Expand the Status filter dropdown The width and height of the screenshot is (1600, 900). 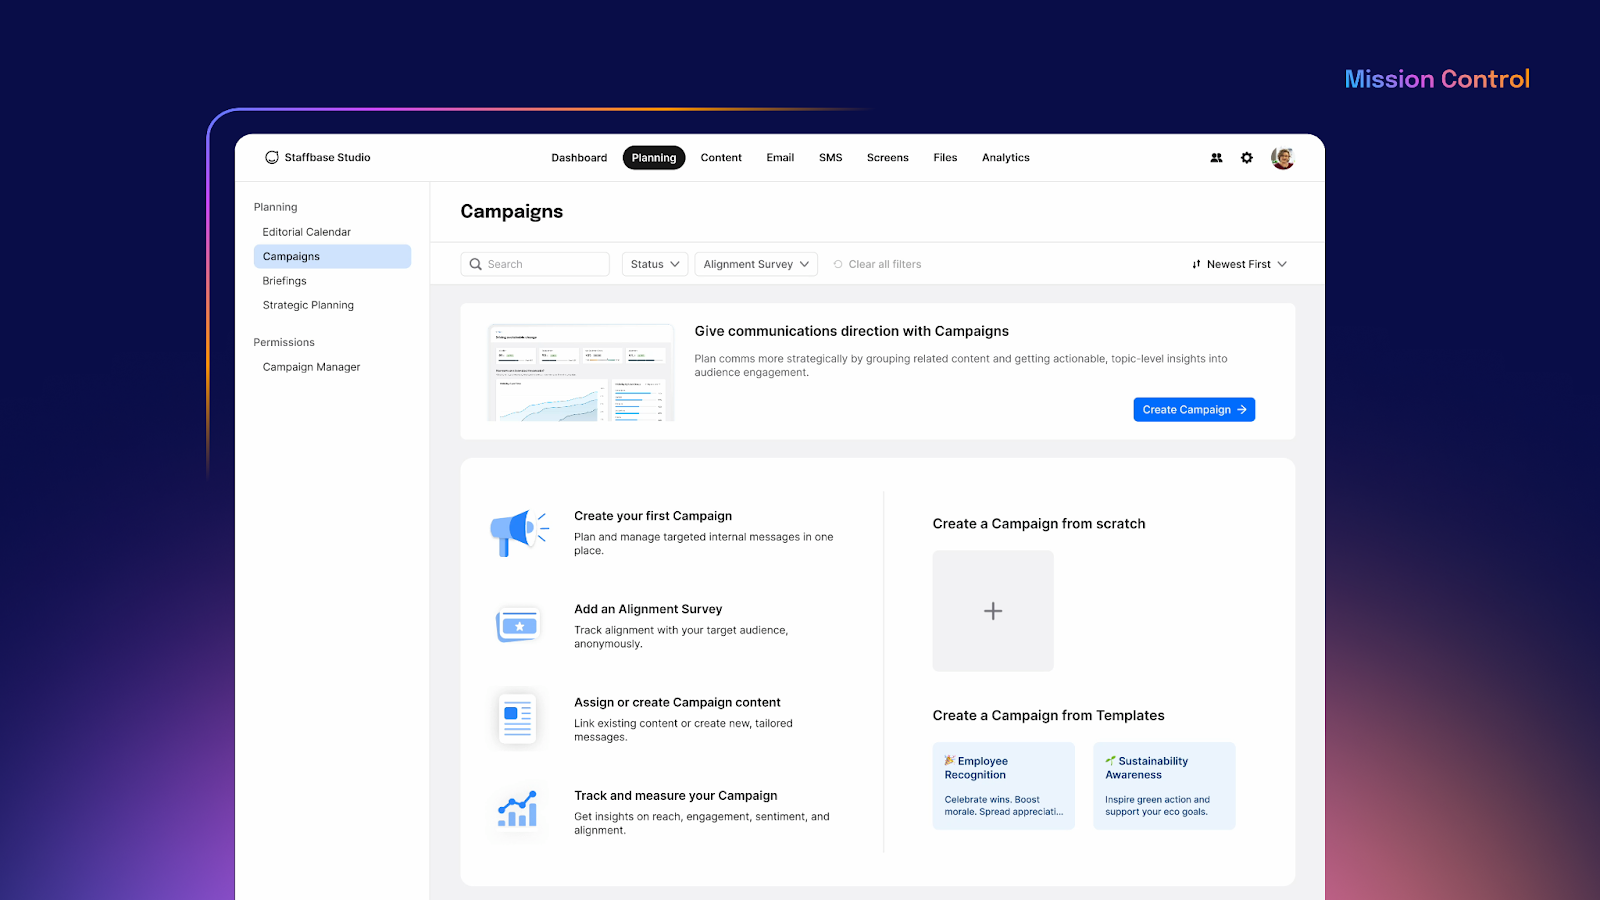[x=655, y=264]
